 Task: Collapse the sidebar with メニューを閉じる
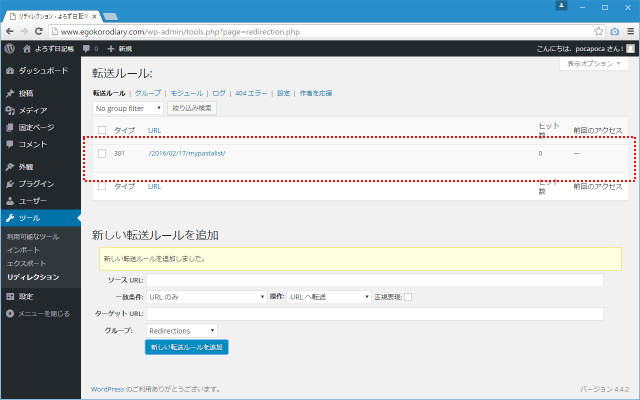point(42,313)
